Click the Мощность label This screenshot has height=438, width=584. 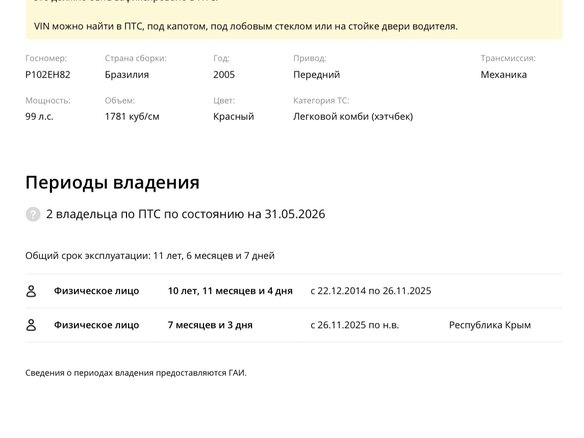(x=48, y=101)
